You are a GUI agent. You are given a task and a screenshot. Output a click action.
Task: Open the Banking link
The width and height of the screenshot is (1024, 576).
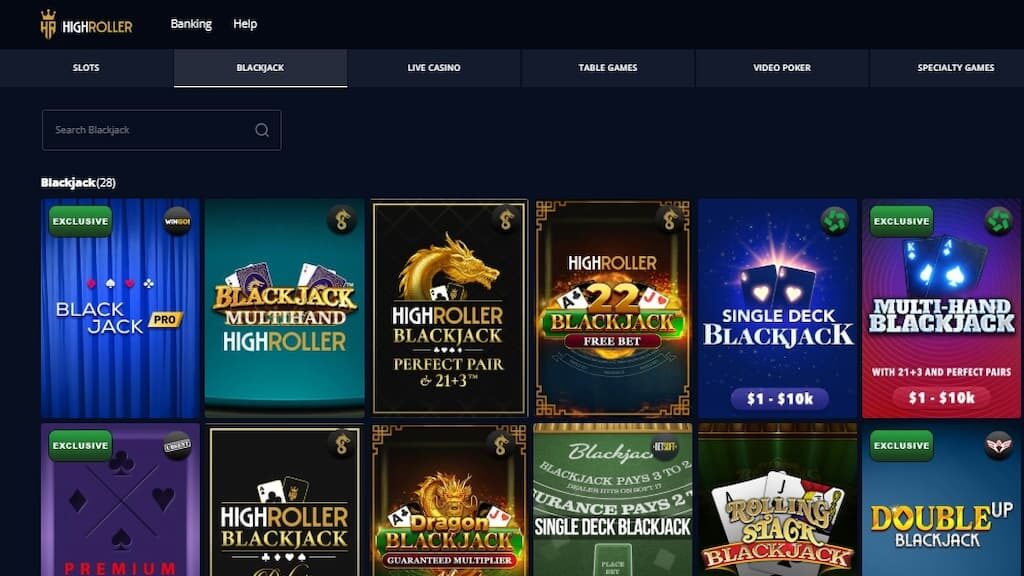click(x=191, y=24)
